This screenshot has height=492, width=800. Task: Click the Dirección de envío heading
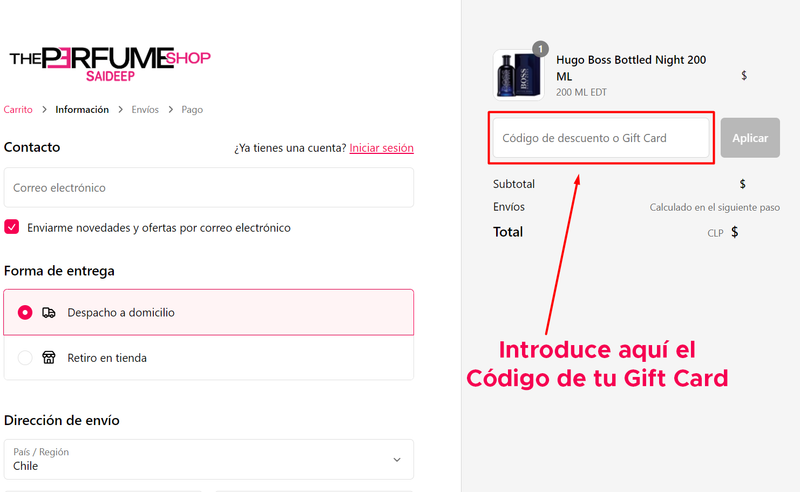[x=62, y=420]
